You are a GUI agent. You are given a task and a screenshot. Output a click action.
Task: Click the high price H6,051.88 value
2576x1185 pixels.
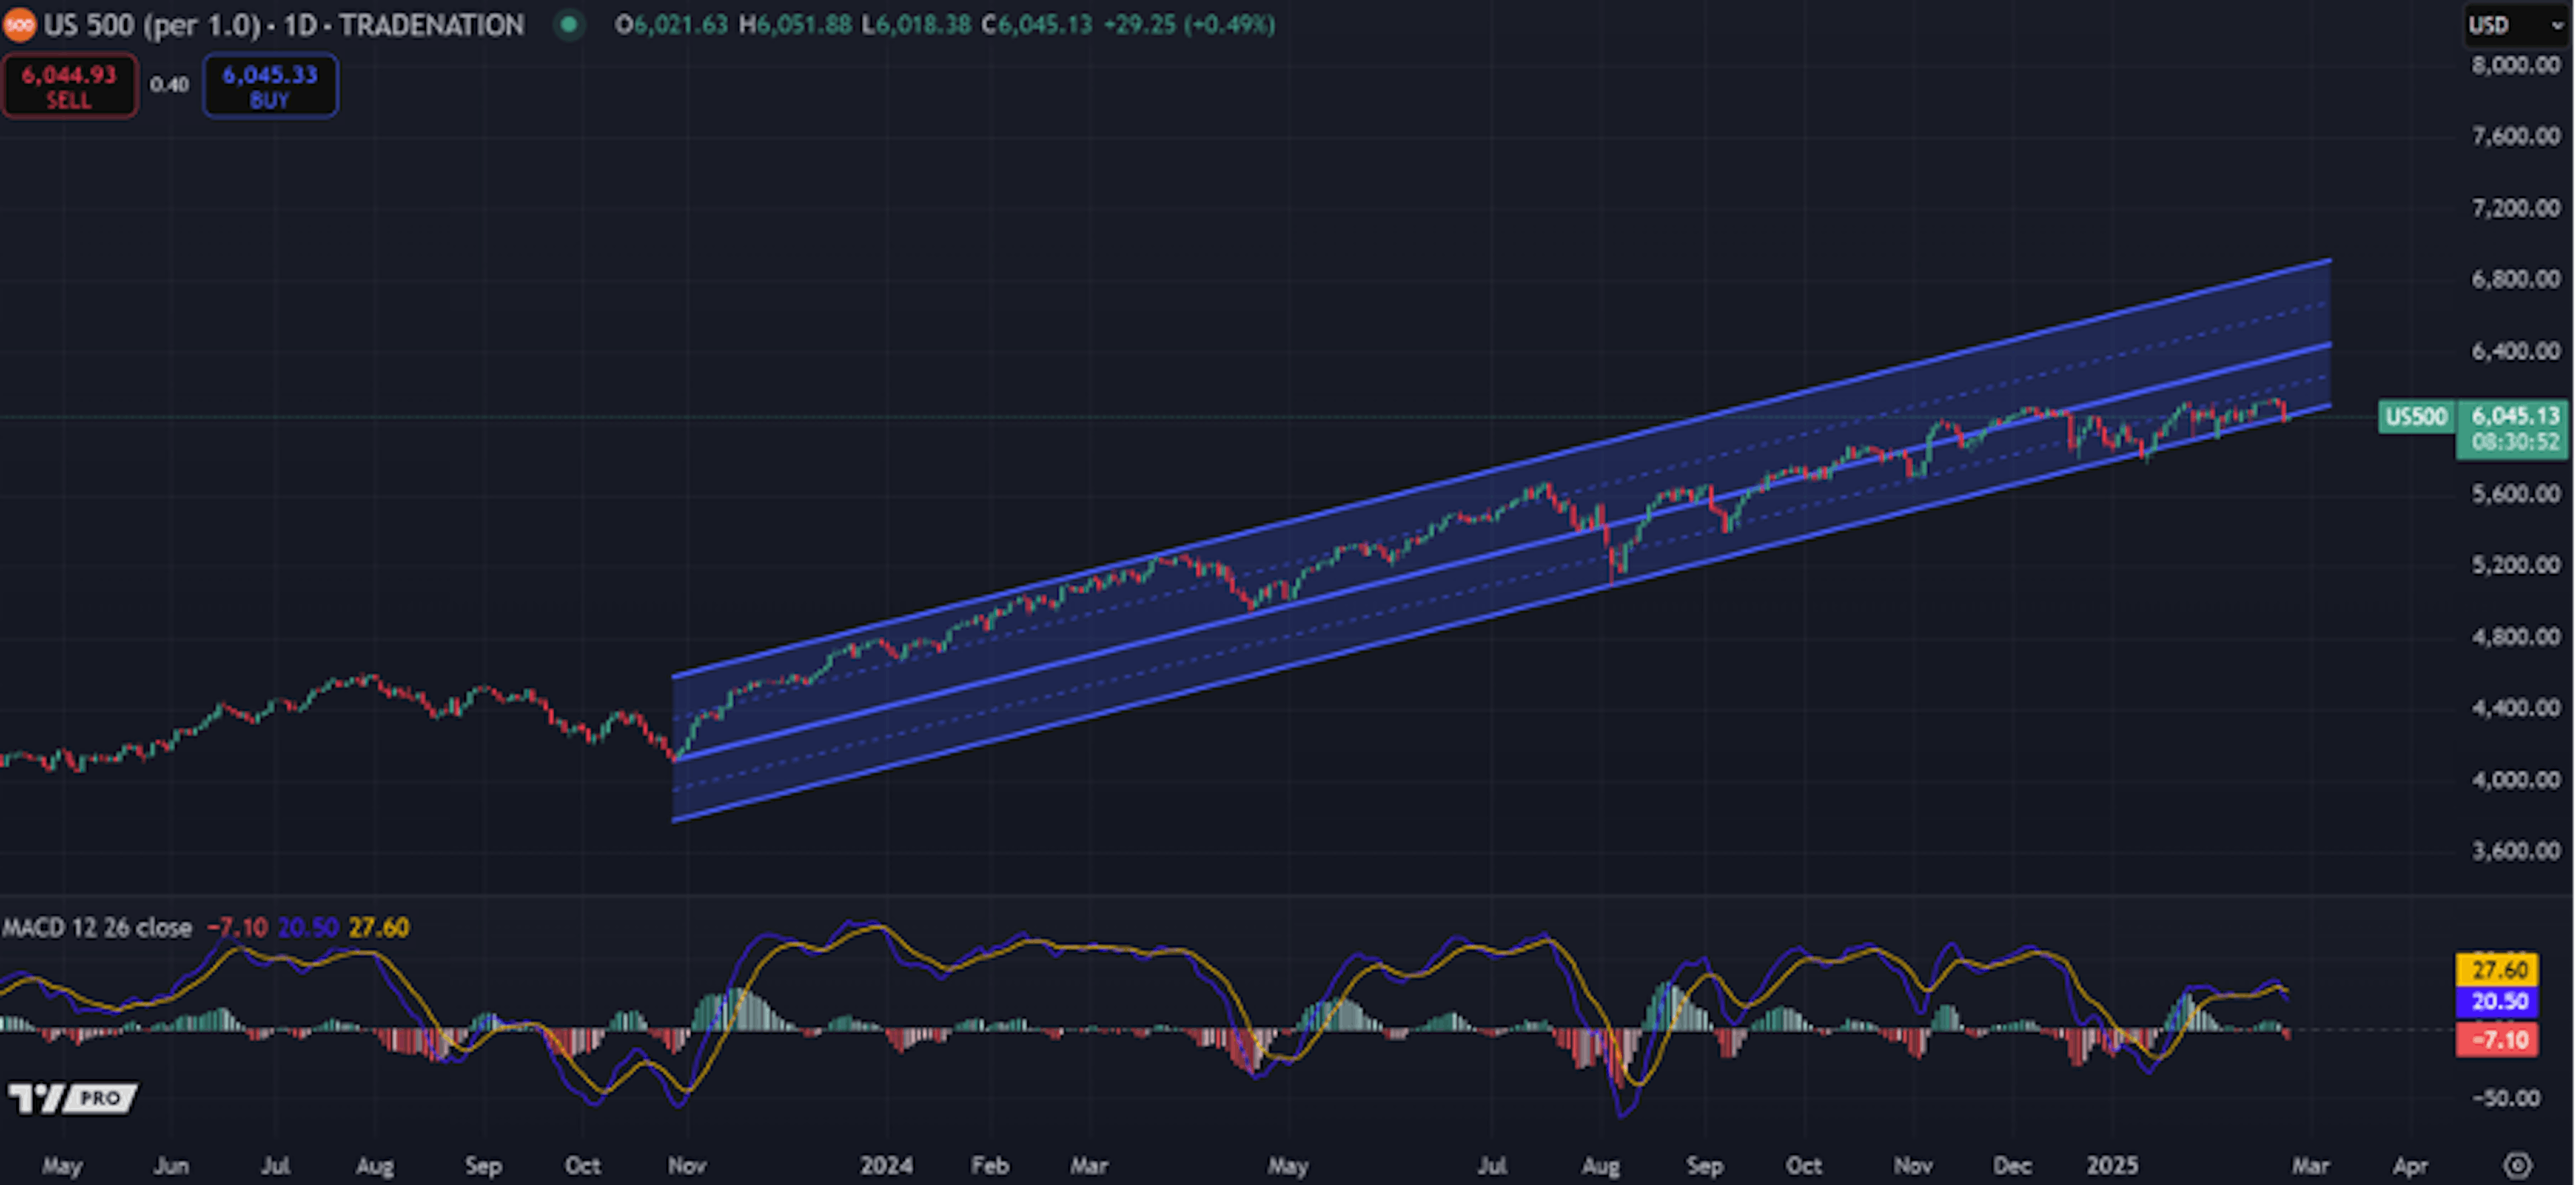[795, 25]
